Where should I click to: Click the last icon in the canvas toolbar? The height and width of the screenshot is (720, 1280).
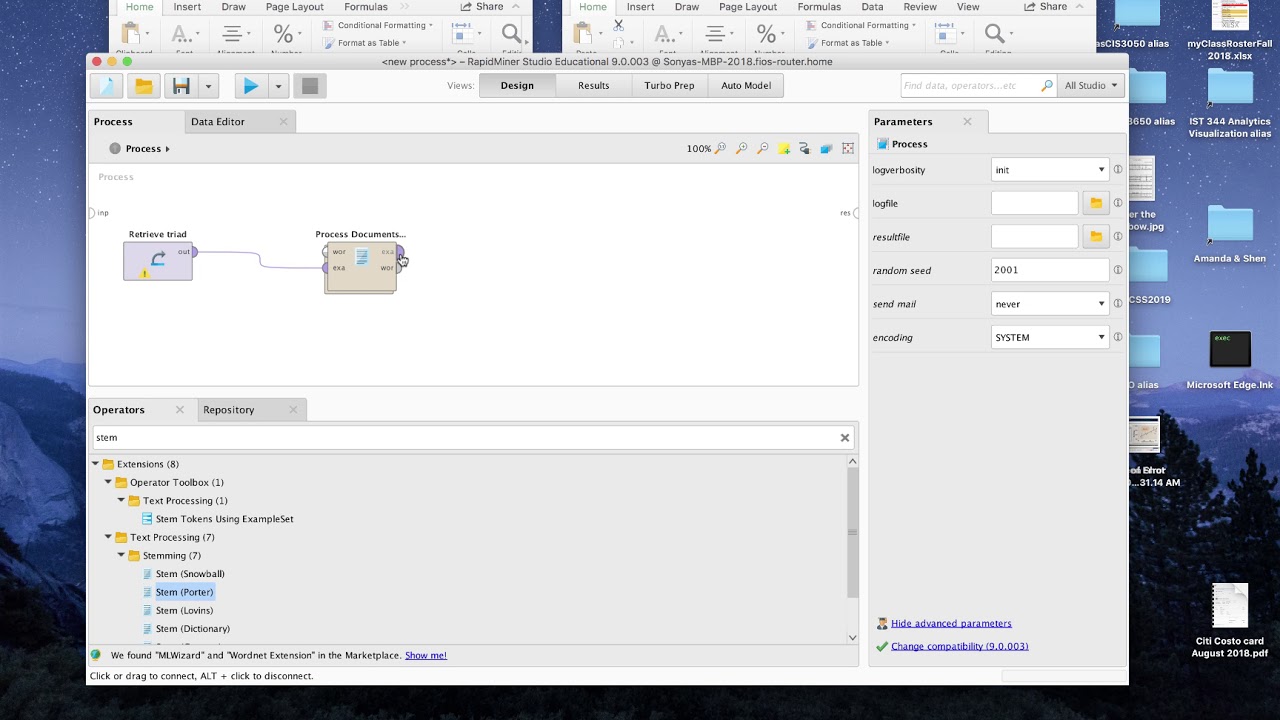[848, 149]
